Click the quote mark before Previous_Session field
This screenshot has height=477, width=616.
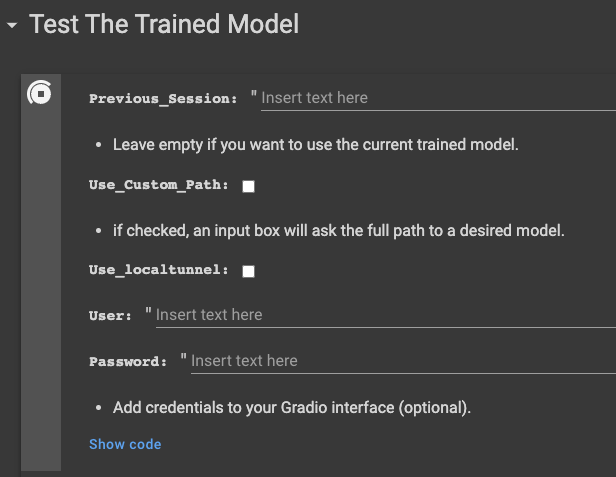coord(254,96)
